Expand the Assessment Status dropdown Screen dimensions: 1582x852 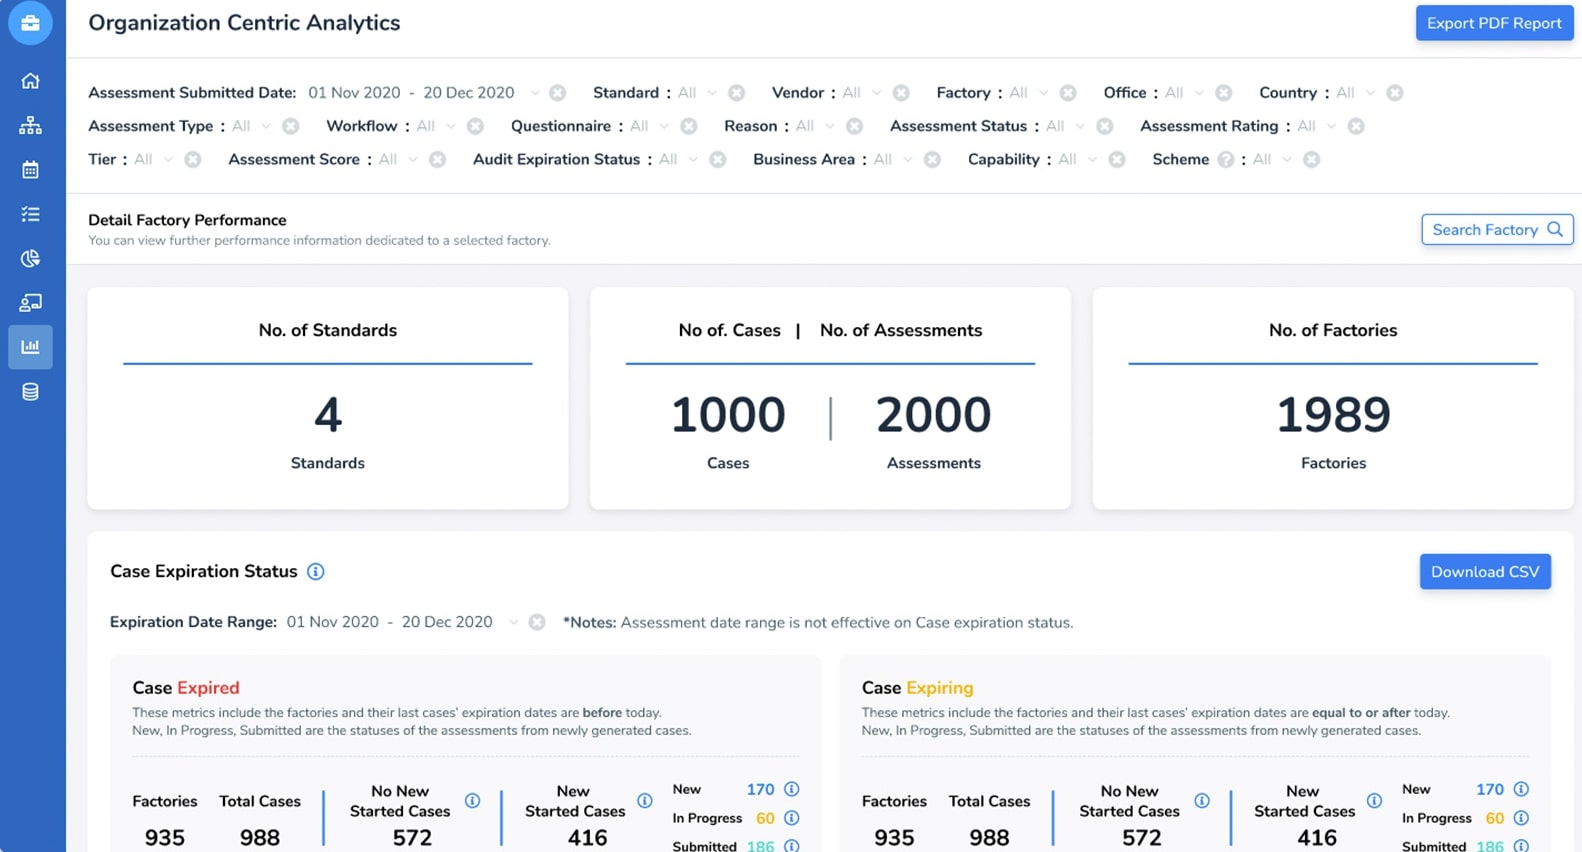coord(1080,126)
